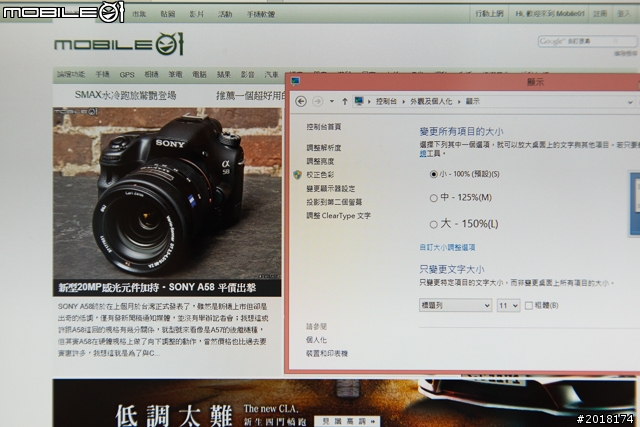Click 活動 in the top site menu

pyautogui.click(x=225, y=14)
